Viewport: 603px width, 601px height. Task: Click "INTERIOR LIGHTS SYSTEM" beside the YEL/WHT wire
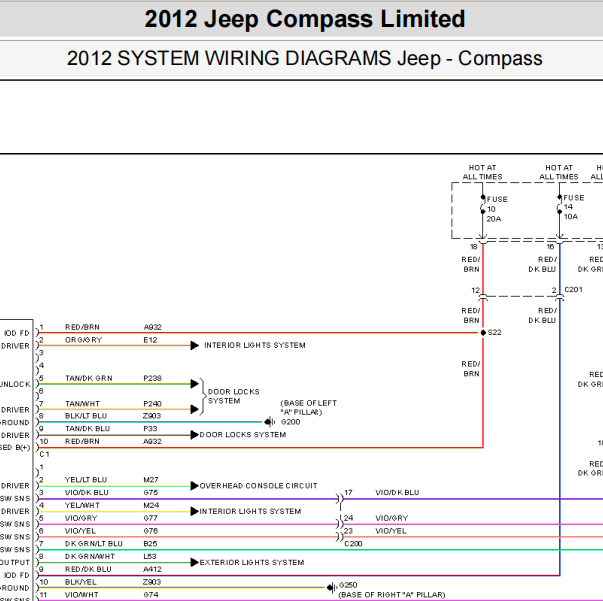point(250,511)
